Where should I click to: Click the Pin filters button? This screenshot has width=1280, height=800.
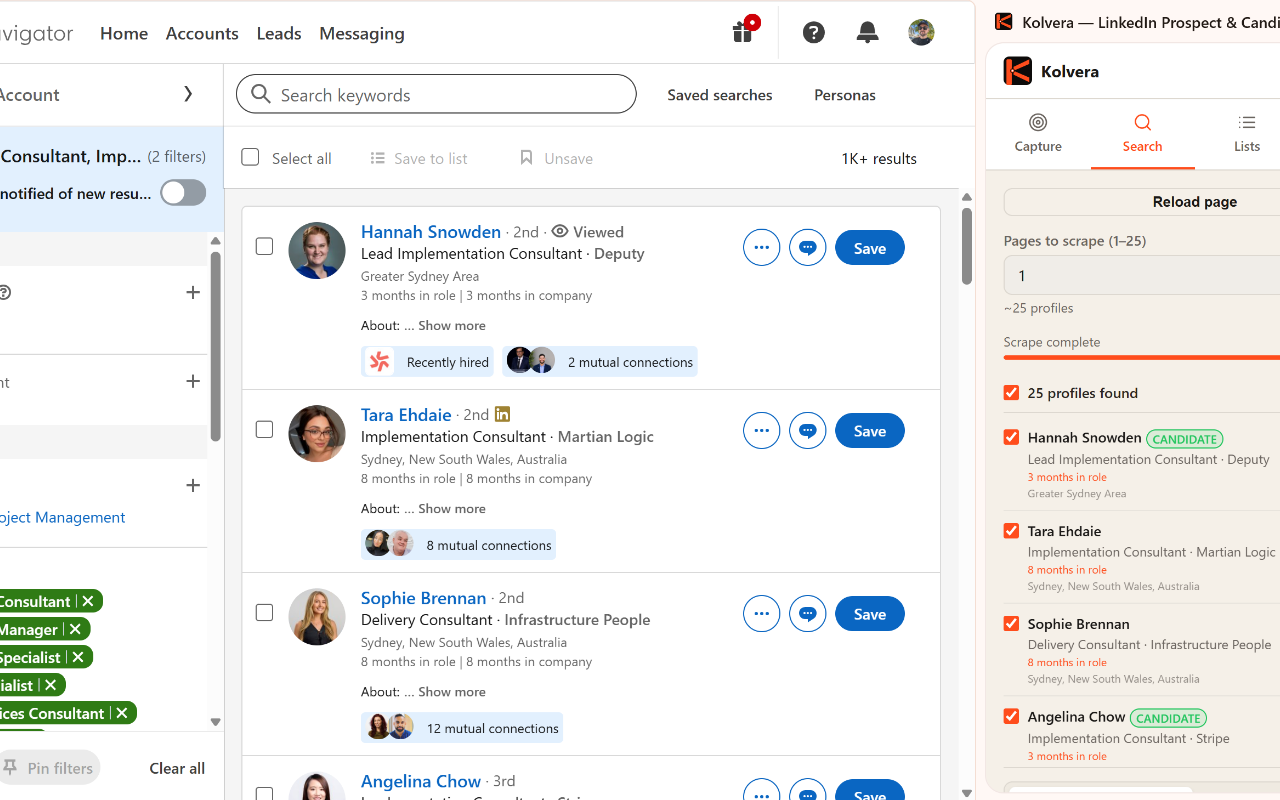pyautogui.click(x=49, y=768)
